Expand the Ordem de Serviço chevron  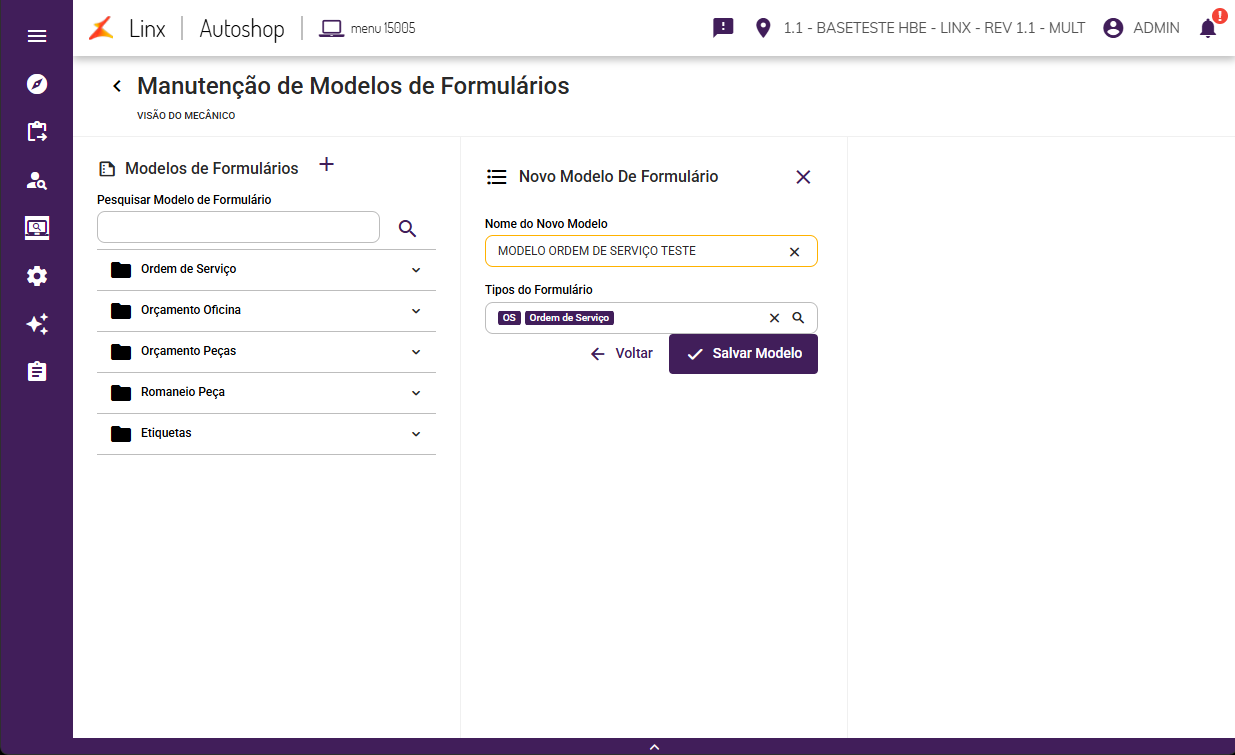tap(416, 270)
